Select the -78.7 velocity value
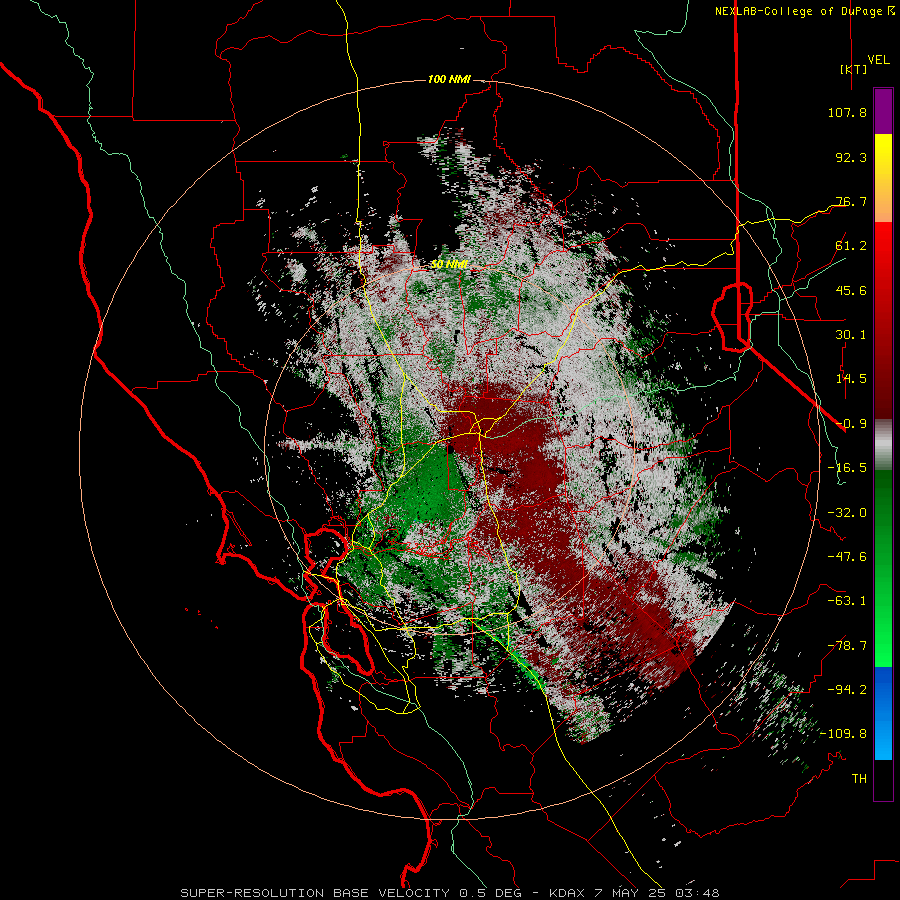Image resolution: width=900 pixels, height=900 pixels. pos(847,646)
